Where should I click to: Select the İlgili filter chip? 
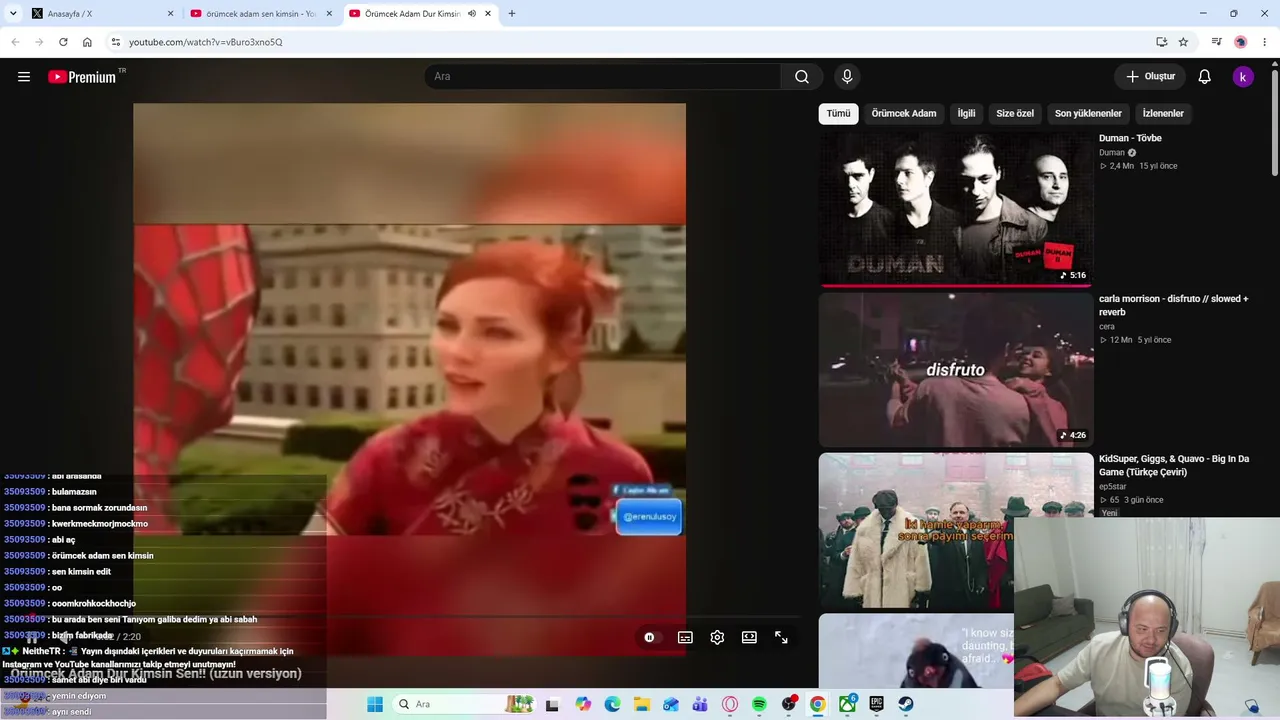click(x=966, y=113)
